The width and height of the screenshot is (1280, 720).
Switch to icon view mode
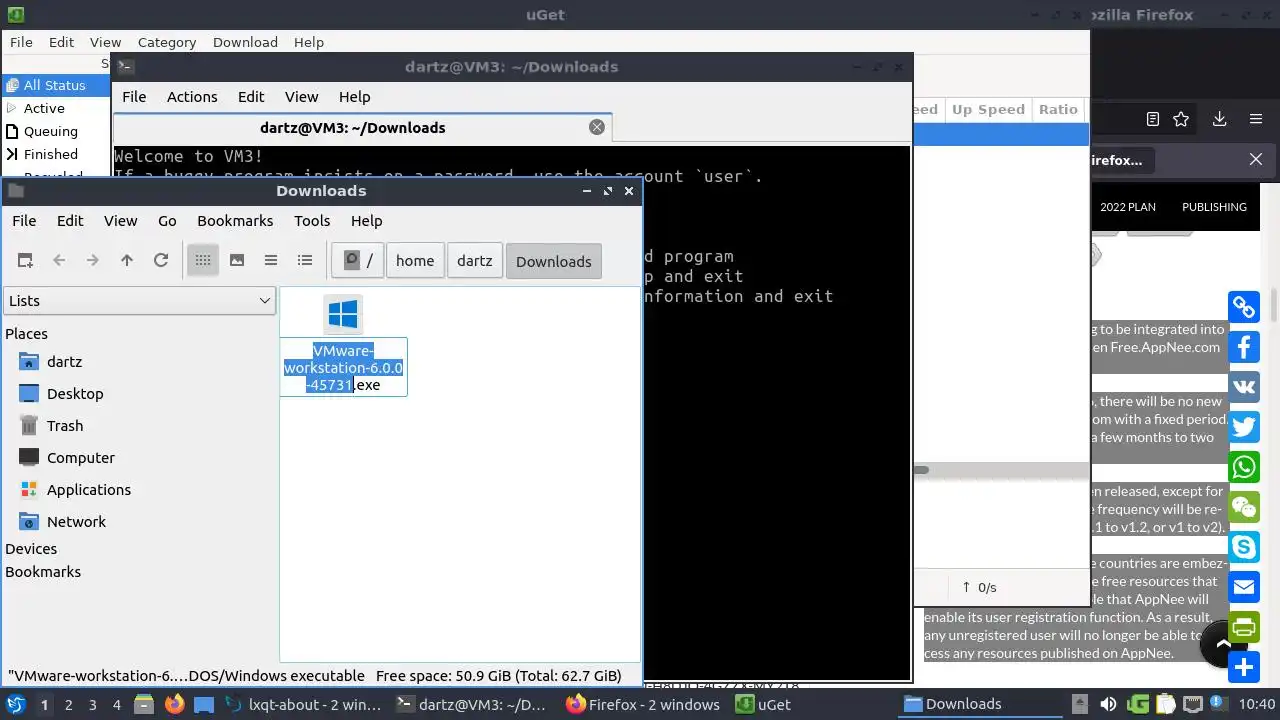[x=203, y=260]
